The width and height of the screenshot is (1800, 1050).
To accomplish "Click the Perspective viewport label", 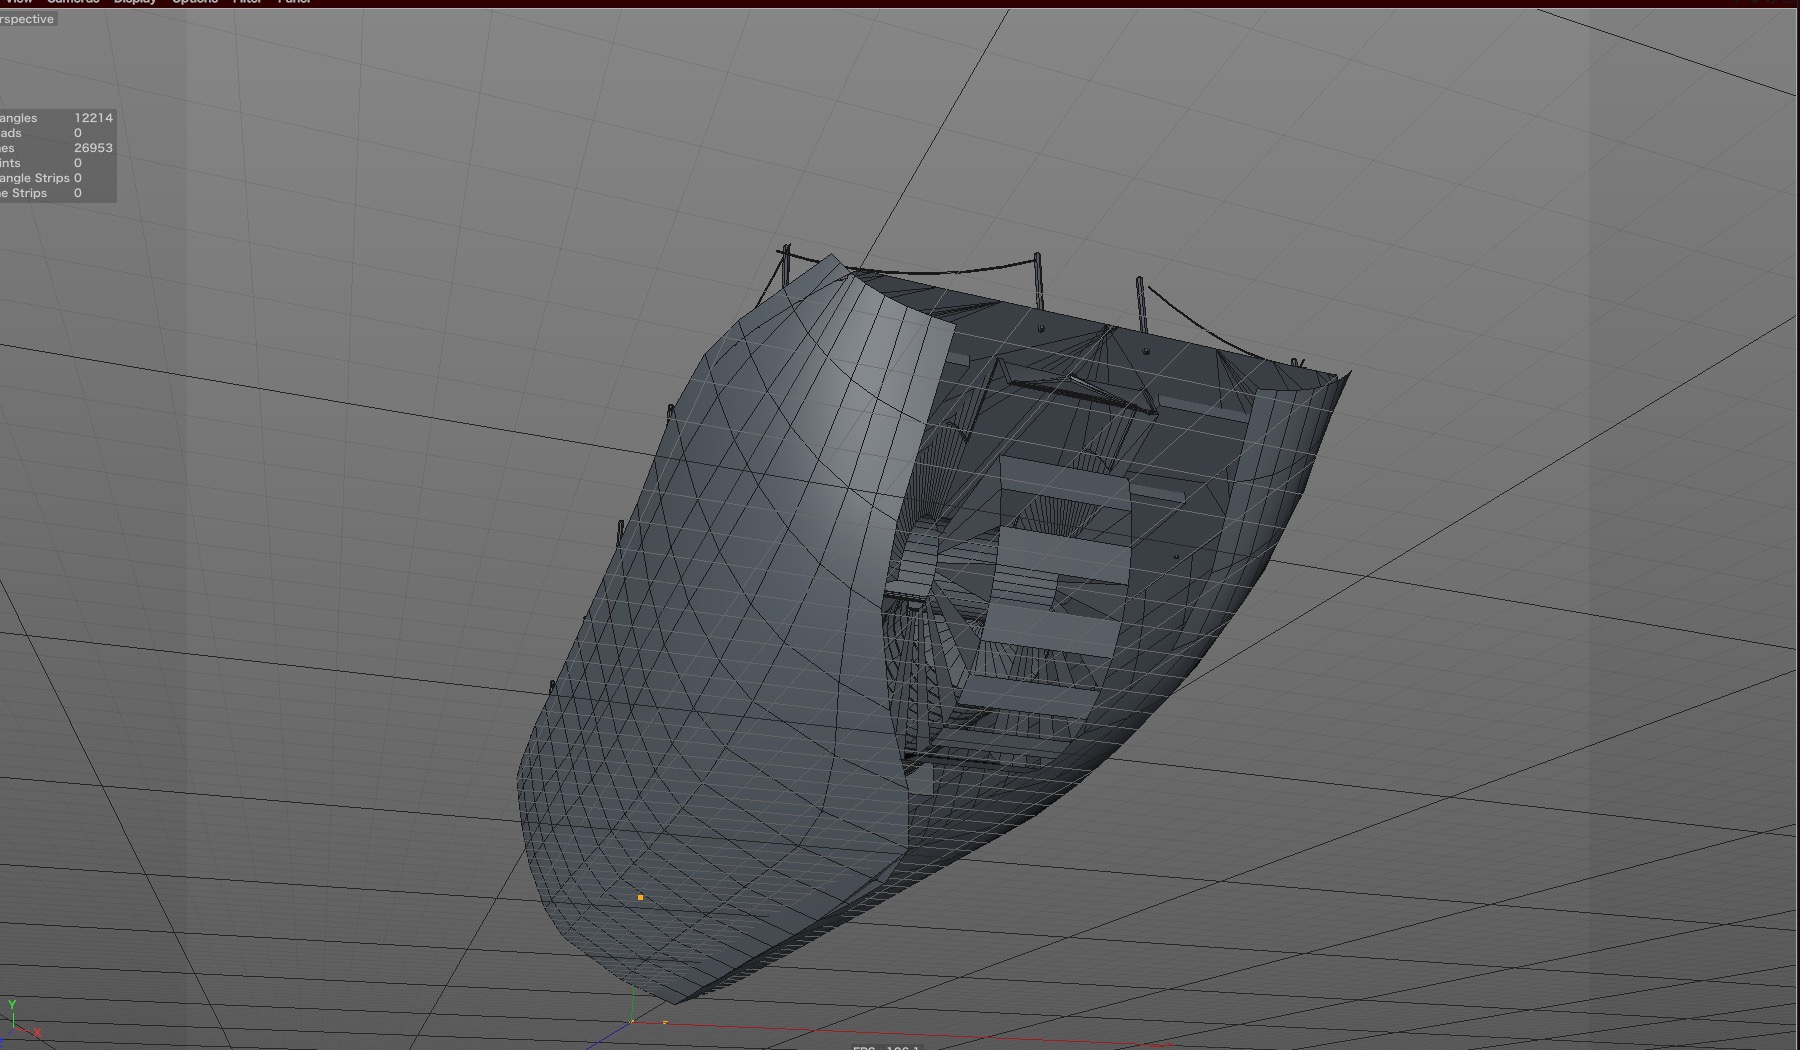I will point(27,19).
